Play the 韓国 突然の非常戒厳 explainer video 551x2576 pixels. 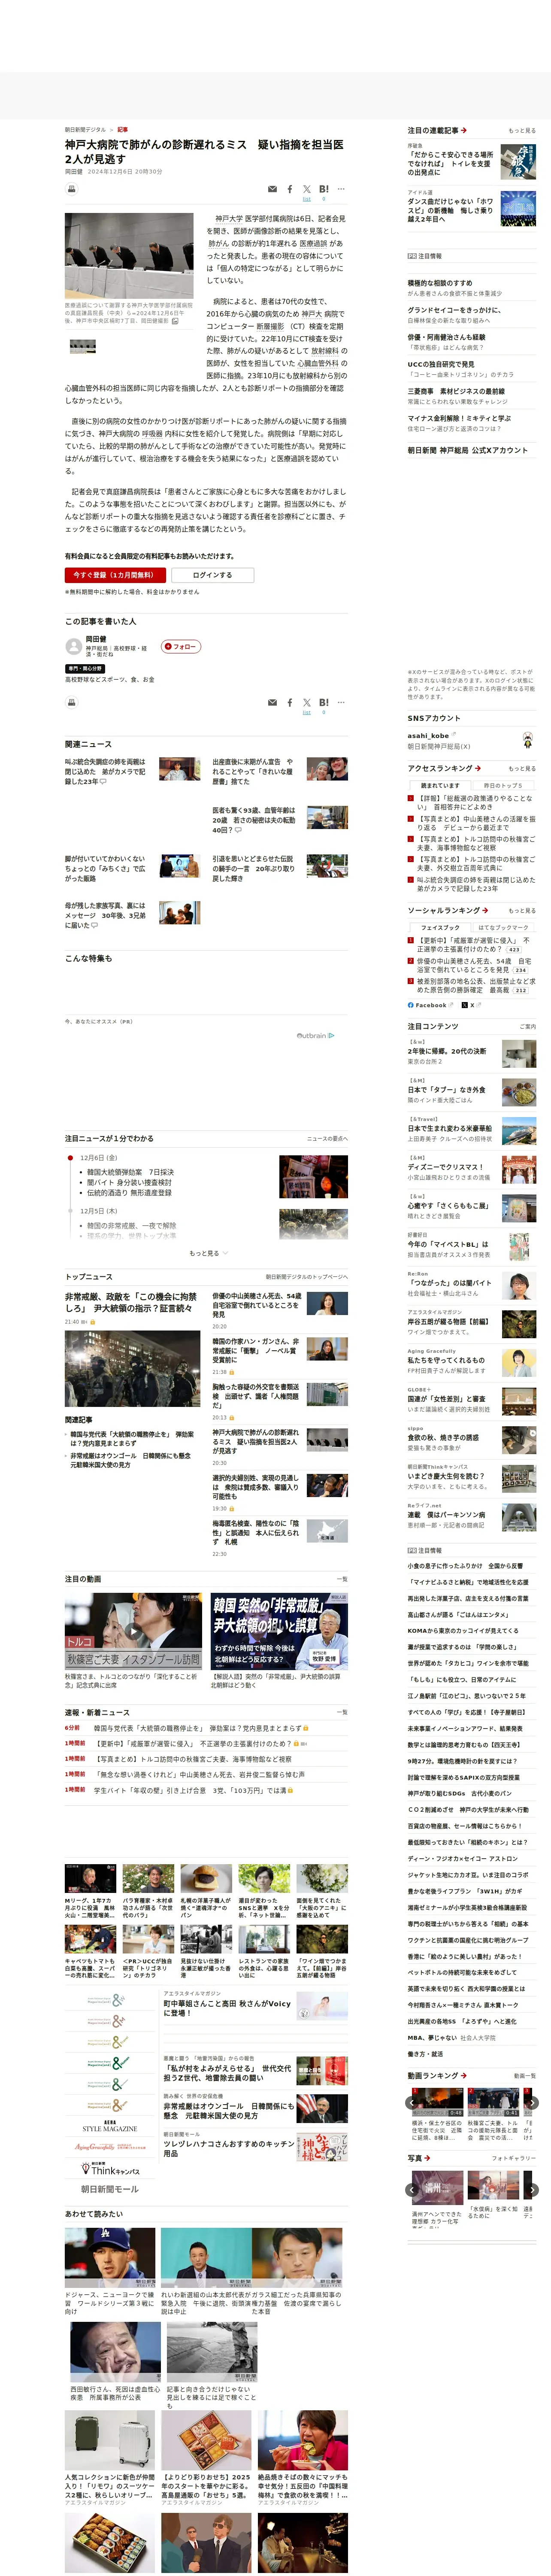[279, 1631]
